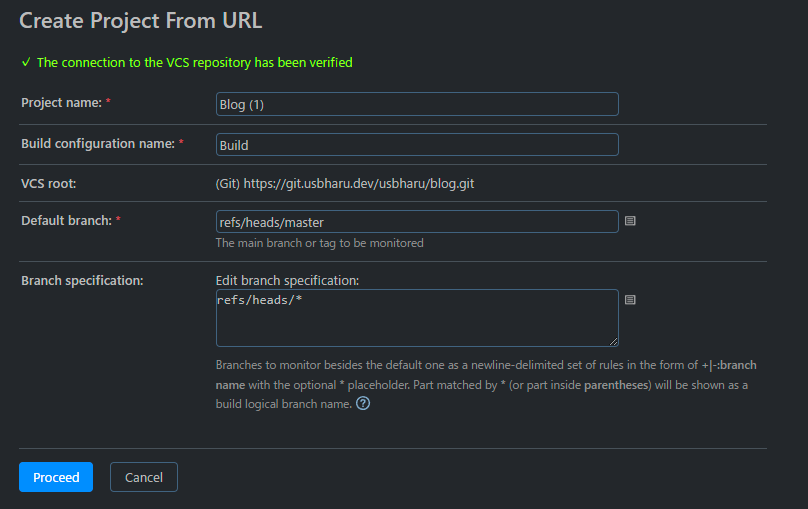This screenshot has width=808, height=509.
Task: Click the "Build configuration name:" label
Action: 97,144
